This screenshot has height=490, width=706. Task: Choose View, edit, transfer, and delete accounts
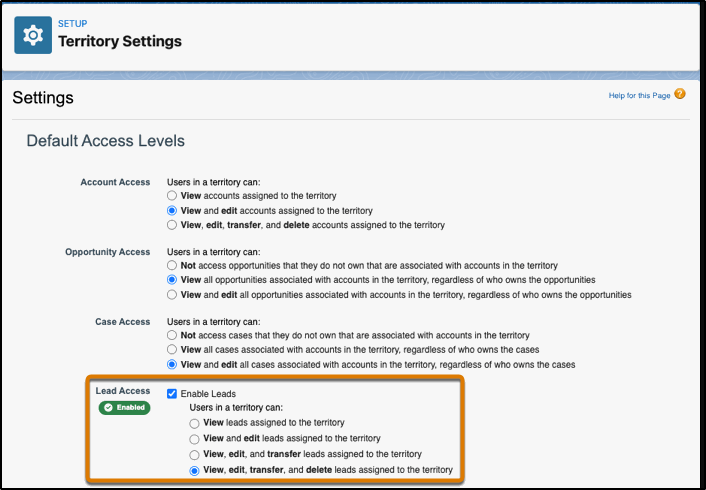coord(172,225)
